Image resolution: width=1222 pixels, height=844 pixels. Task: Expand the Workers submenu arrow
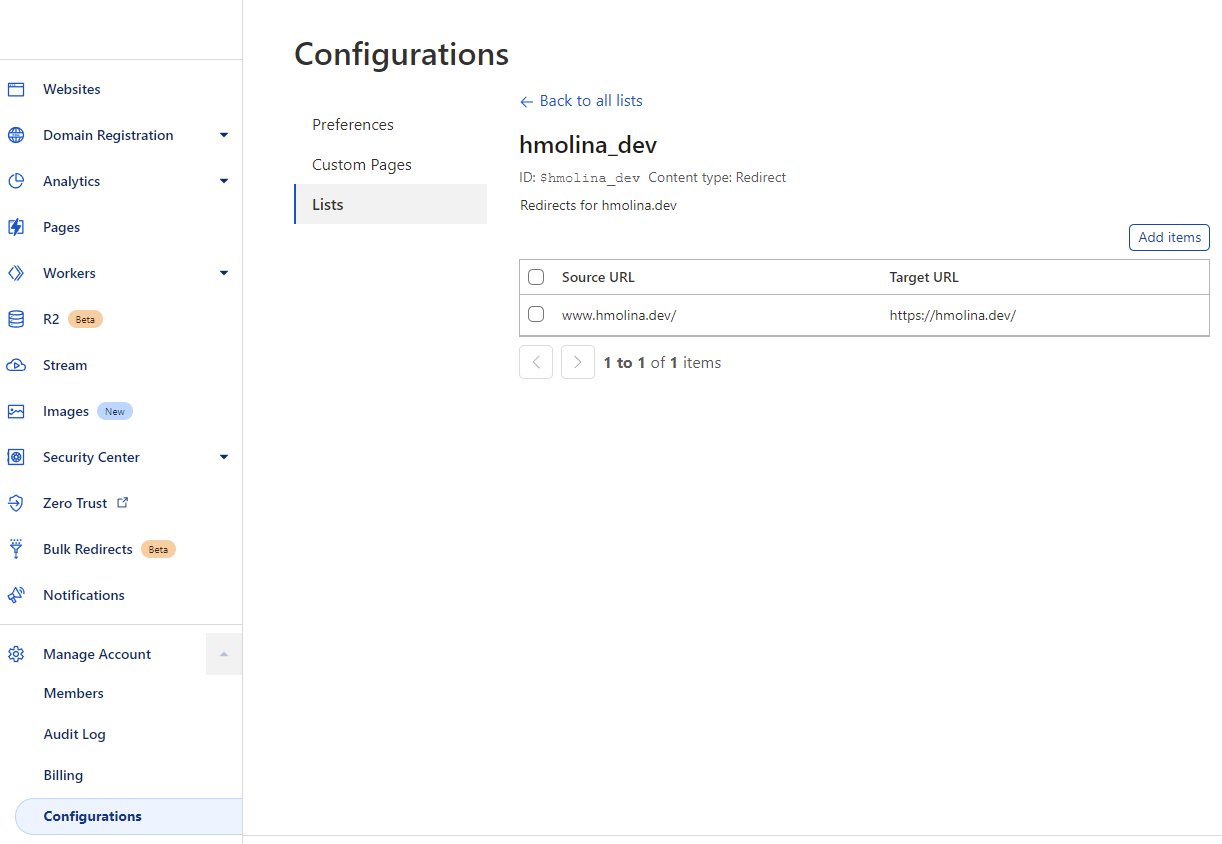(224, 273)
